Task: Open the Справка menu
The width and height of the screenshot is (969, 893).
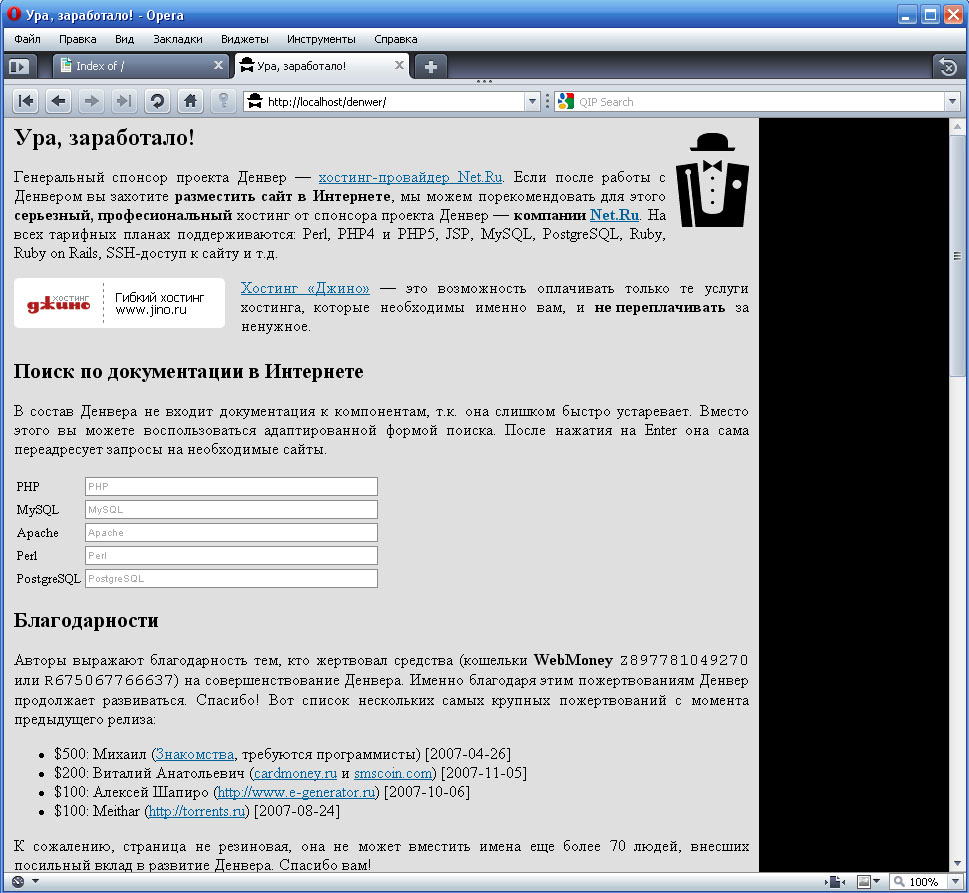Action: (x=396, y=39)
